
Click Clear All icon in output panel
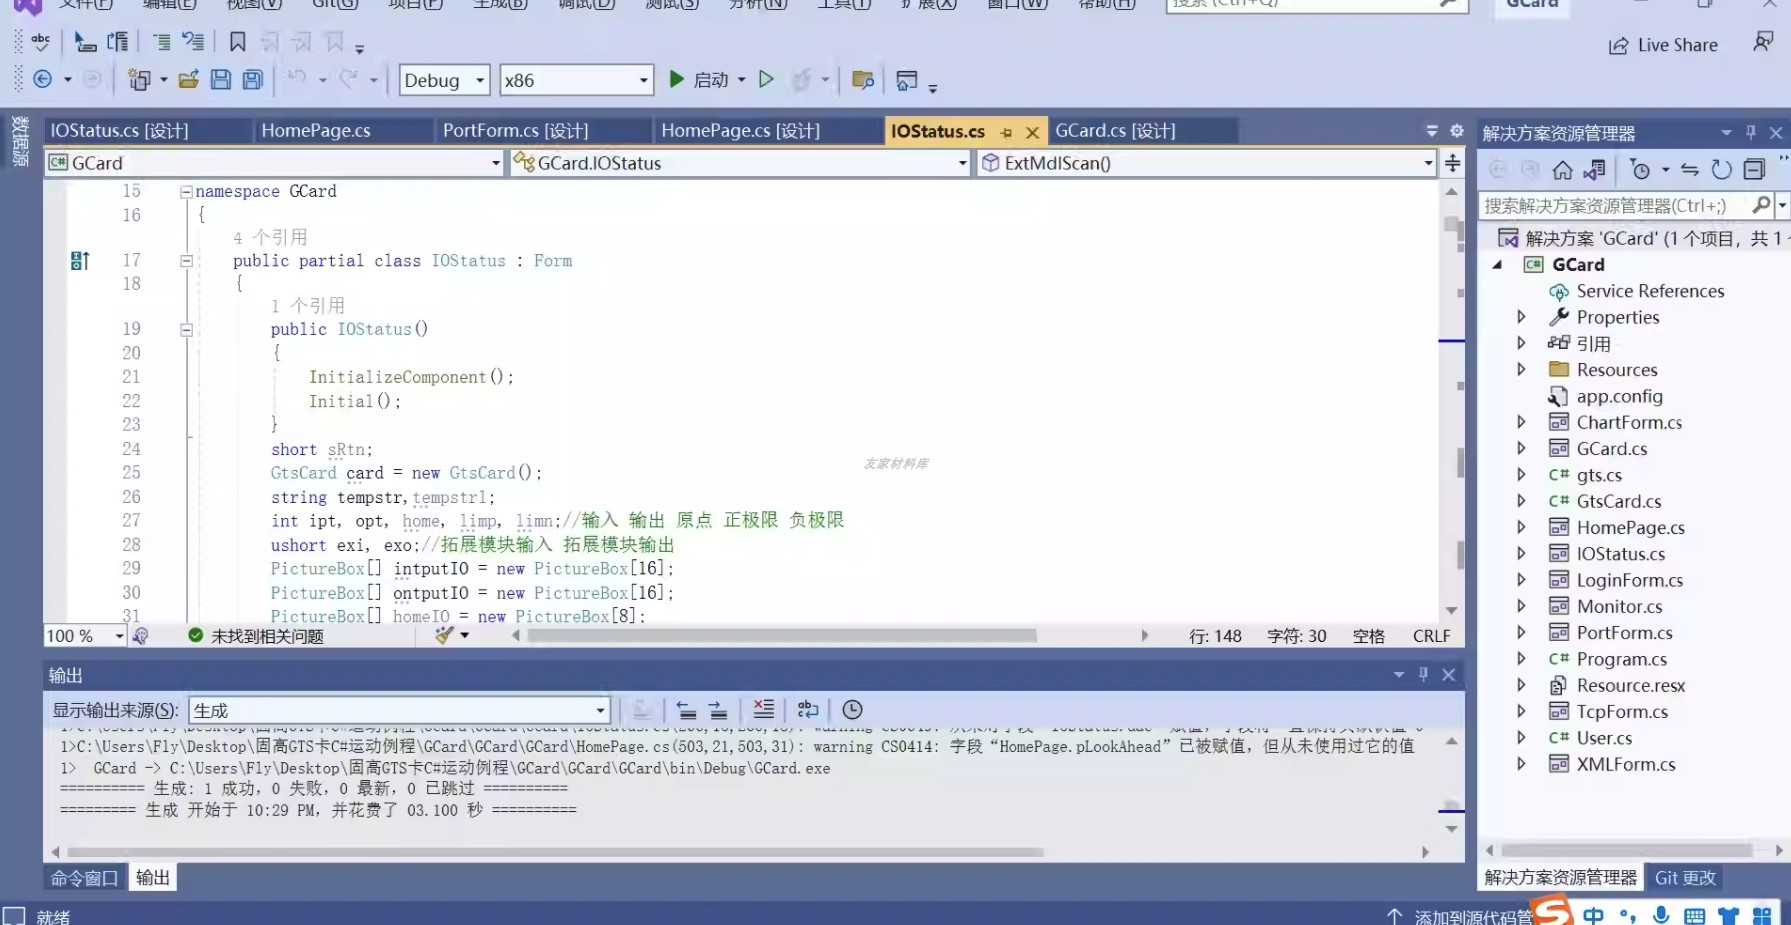[763, 709]
